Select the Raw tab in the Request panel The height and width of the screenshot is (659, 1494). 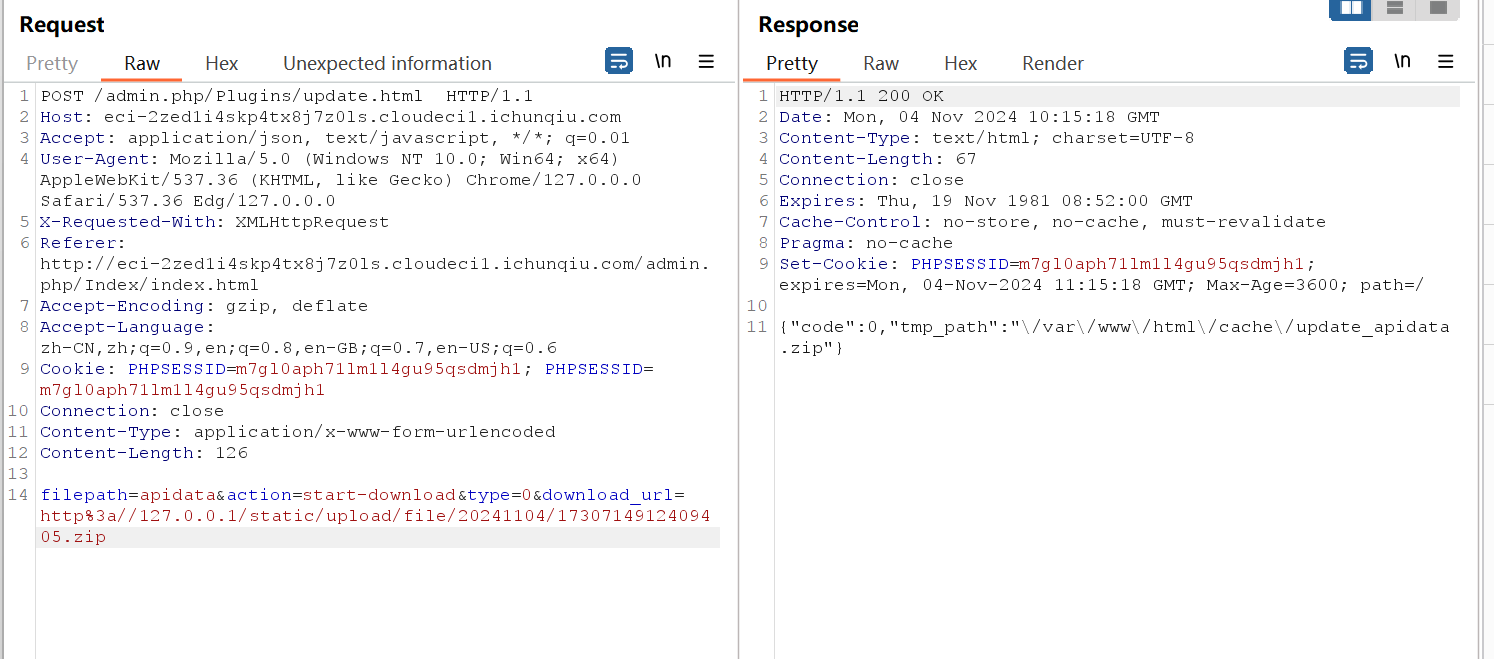click(142, 63)
